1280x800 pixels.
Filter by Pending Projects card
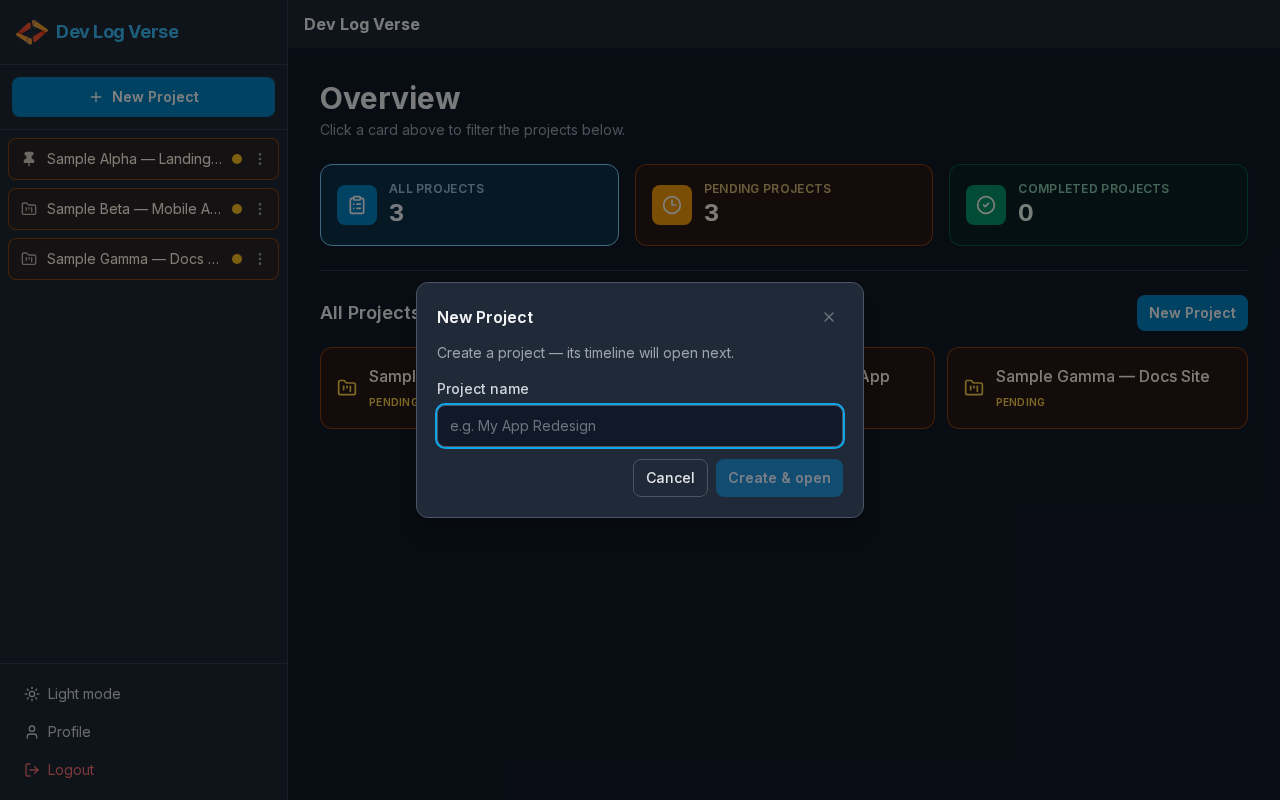(784, 205)
